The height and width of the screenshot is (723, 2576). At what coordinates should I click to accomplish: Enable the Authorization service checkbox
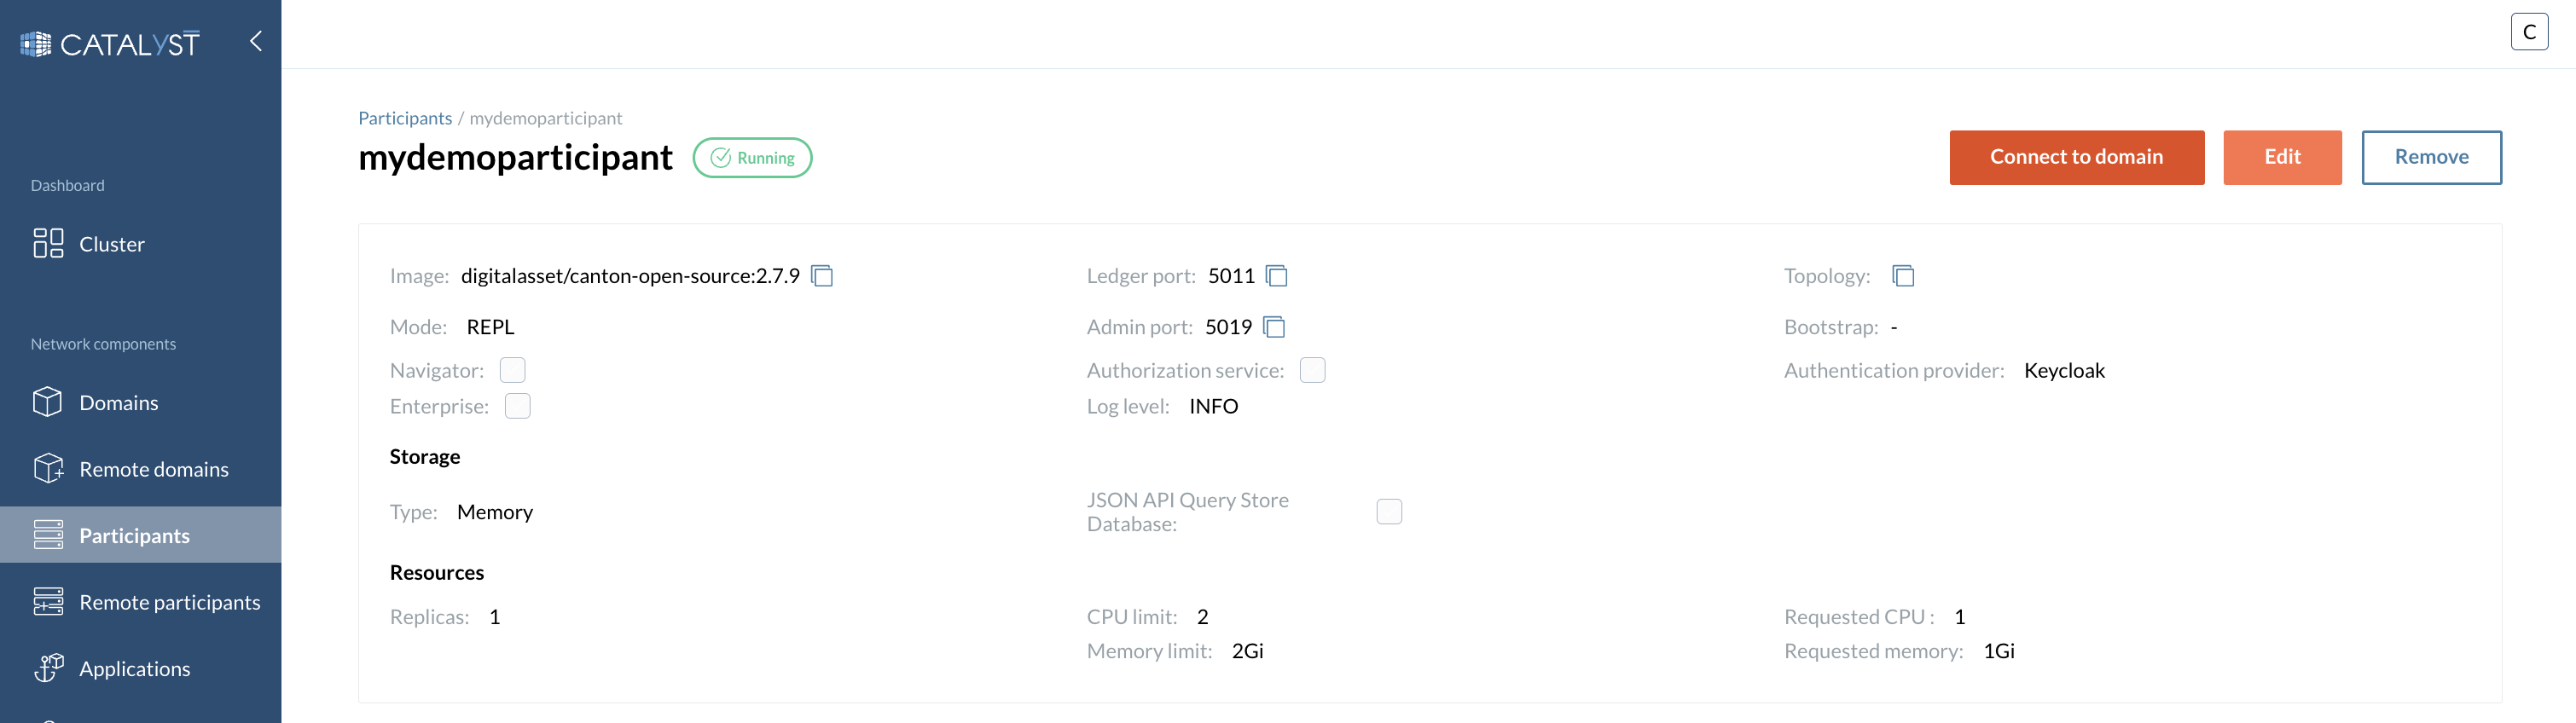(1313, 369)
